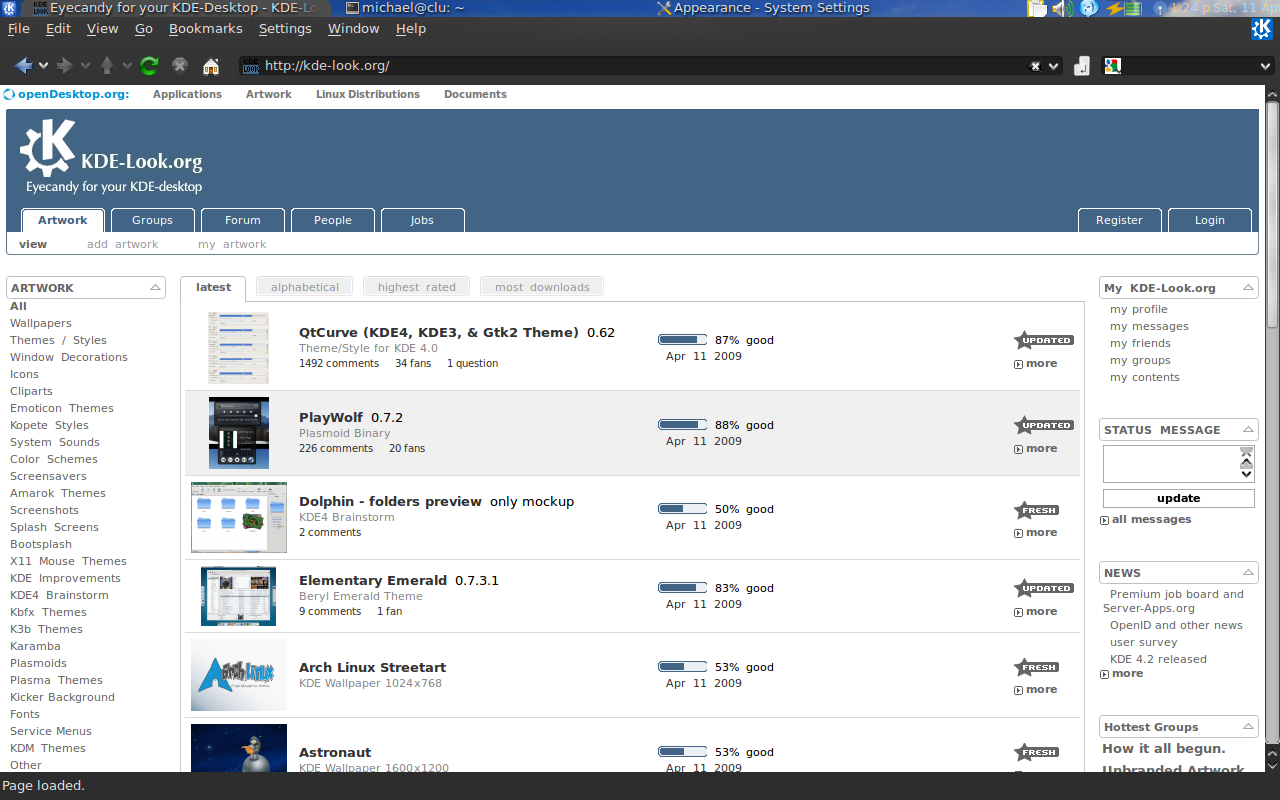Click the UPDATED star badge for QtCurve
Image resolution: width=1280 pixels, height=800 pixels.
(1043, 340)
